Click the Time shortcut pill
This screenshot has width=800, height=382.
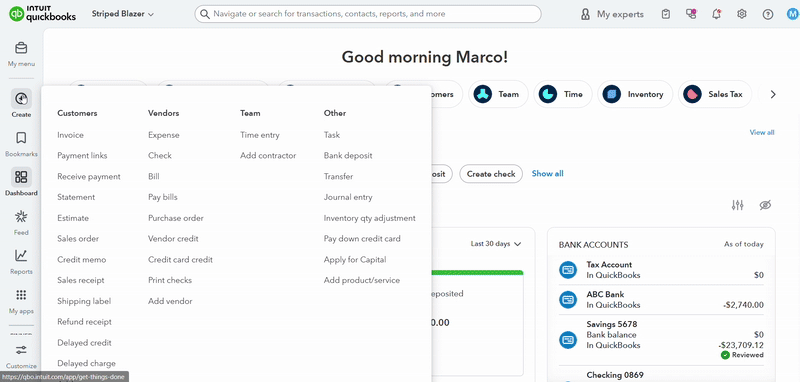pos(563,94)
